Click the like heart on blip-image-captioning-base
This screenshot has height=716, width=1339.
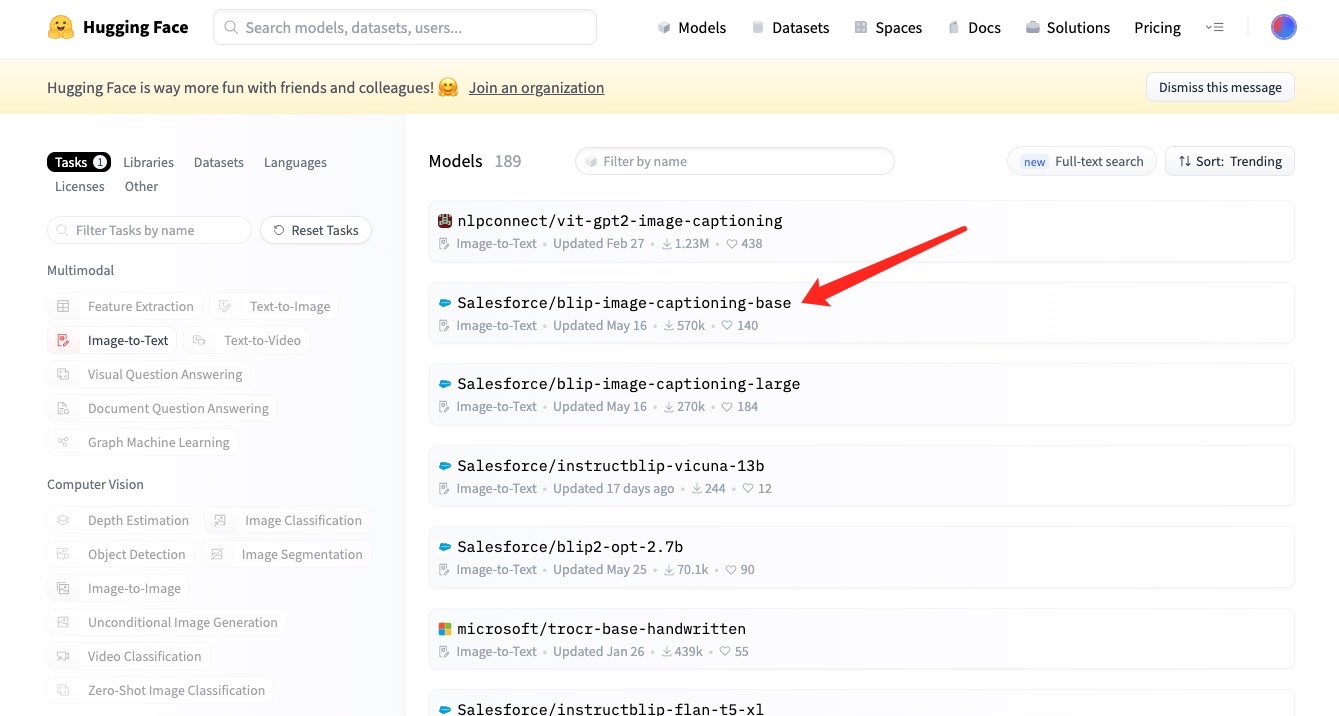[727, 325]
